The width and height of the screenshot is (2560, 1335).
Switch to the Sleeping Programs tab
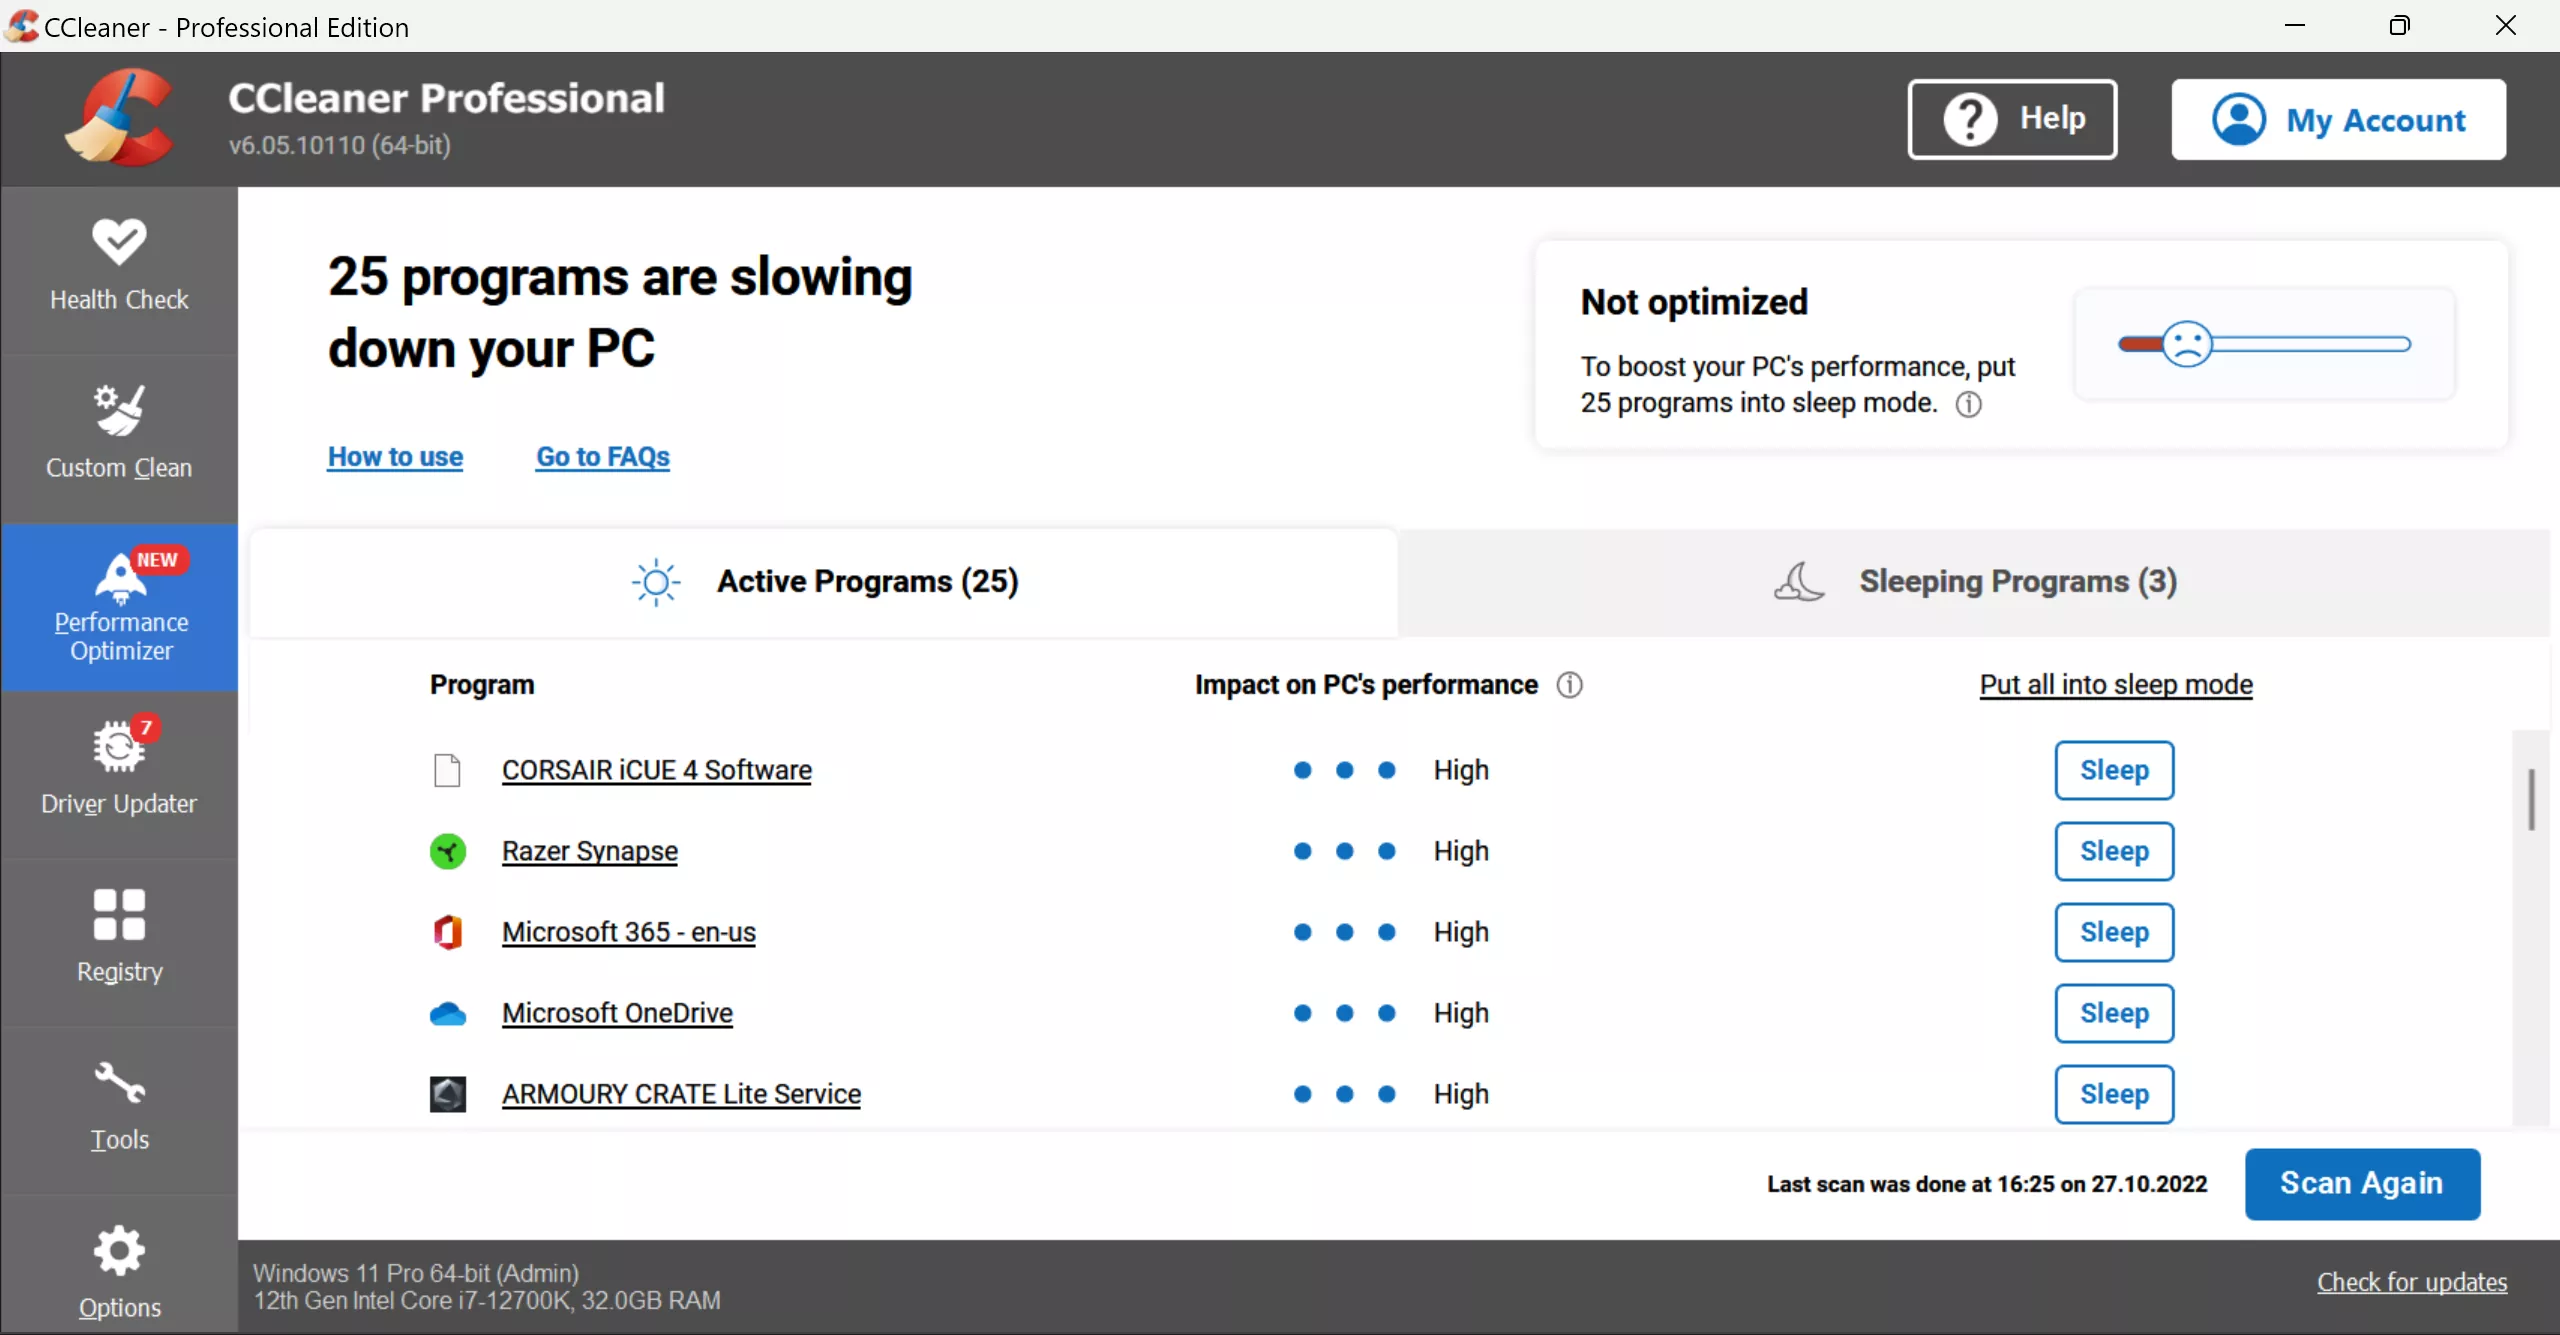(1974, 582)
